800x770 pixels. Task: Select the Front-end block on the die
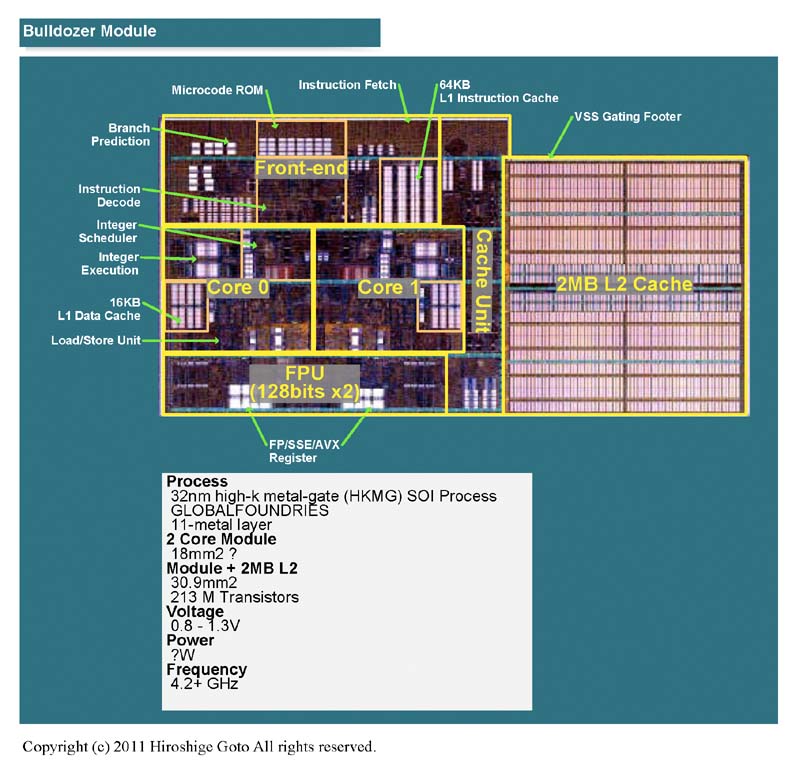(301, 168)
